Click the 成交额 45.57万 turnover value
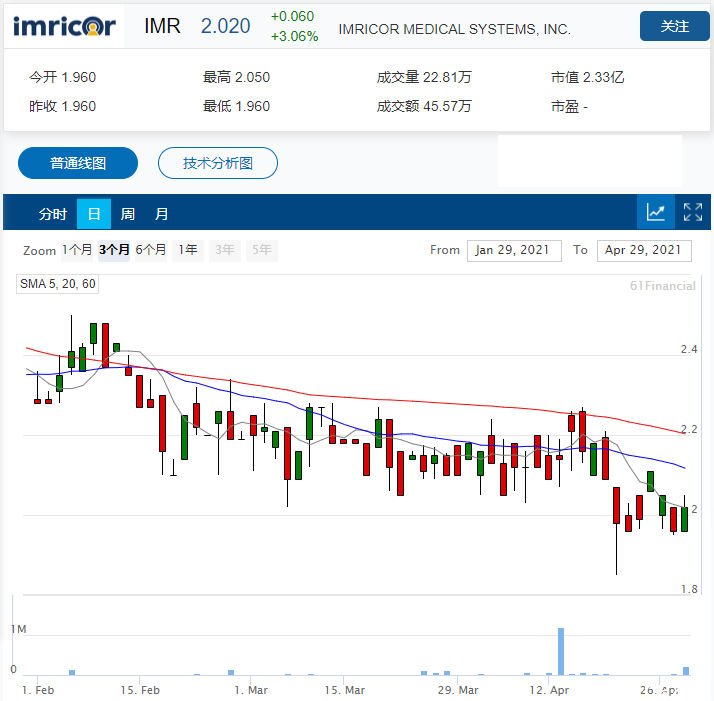Viewport: 714px width, 701px height. (423, 106)
